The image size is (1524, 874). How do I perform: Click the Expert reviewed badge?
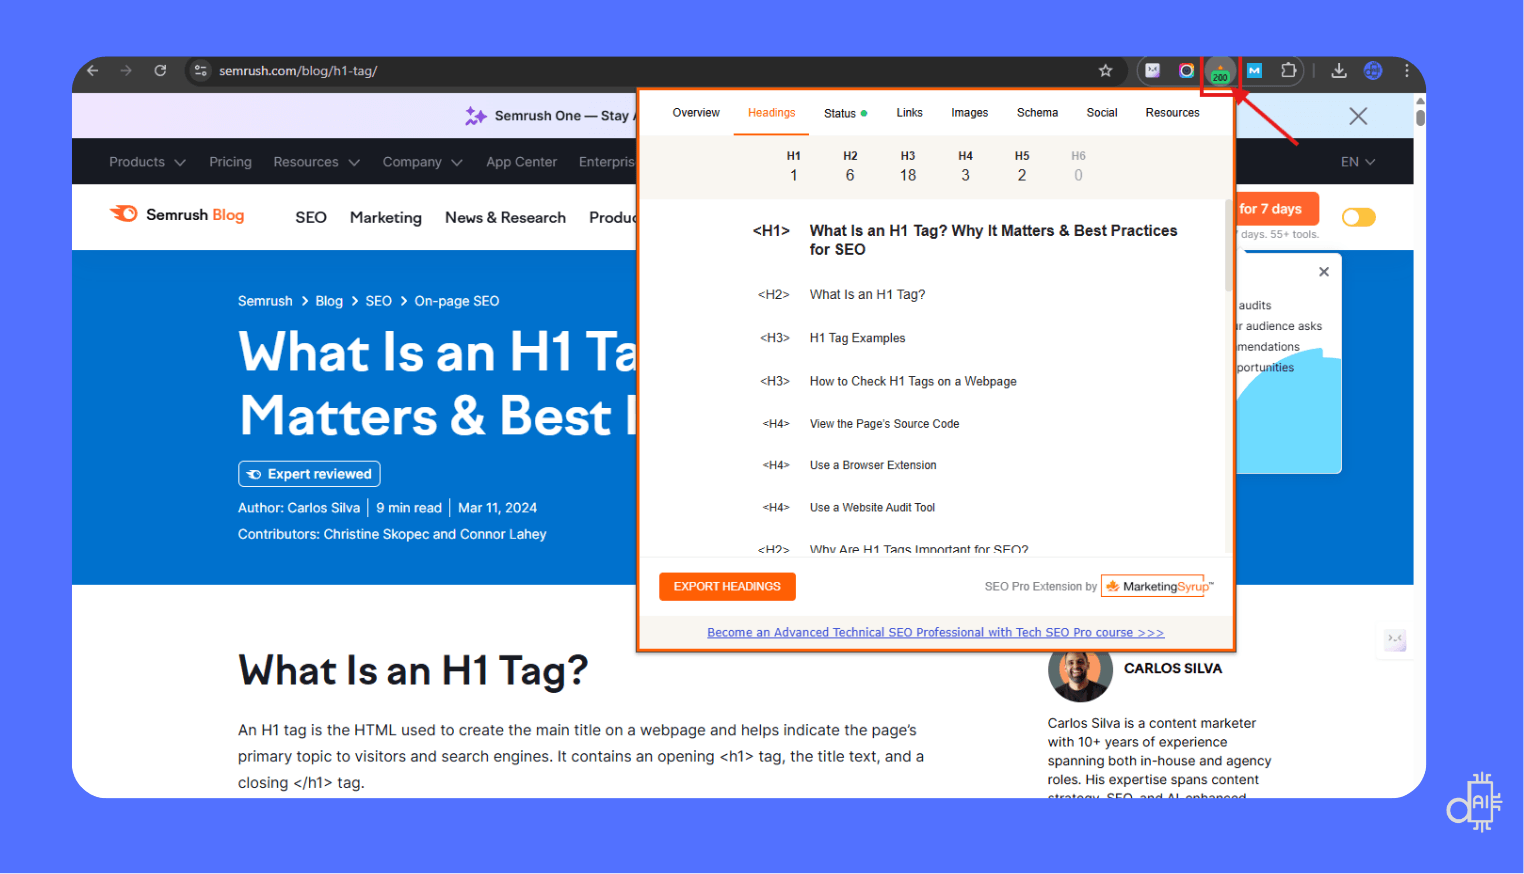click(x=309, y=474)
